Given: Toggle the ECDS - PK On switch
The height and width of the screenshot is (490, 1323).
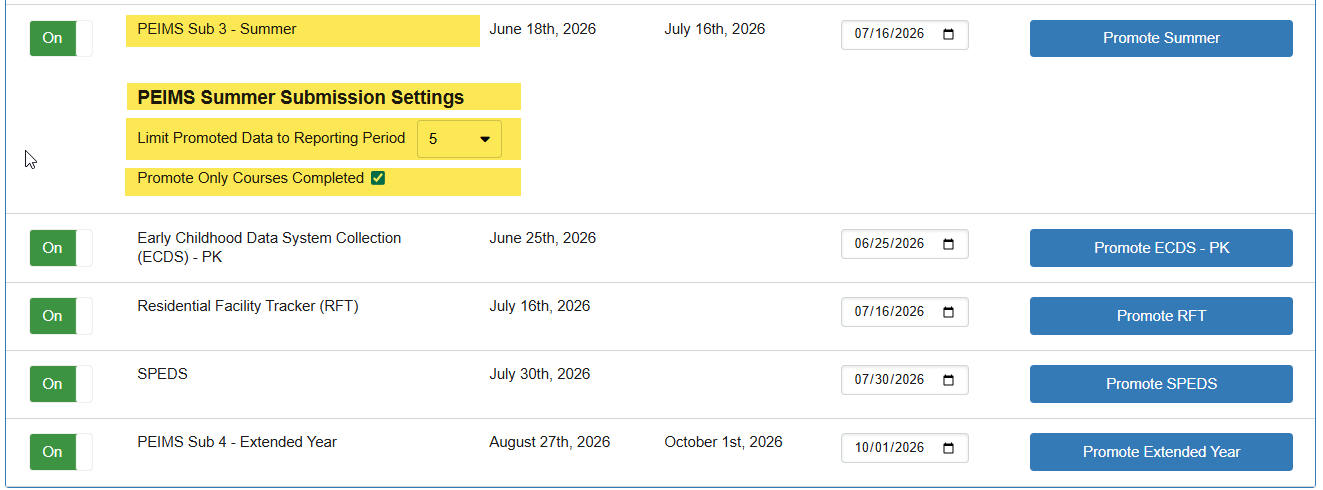Looking at the screenshot, I should click(x=60, y=248).
